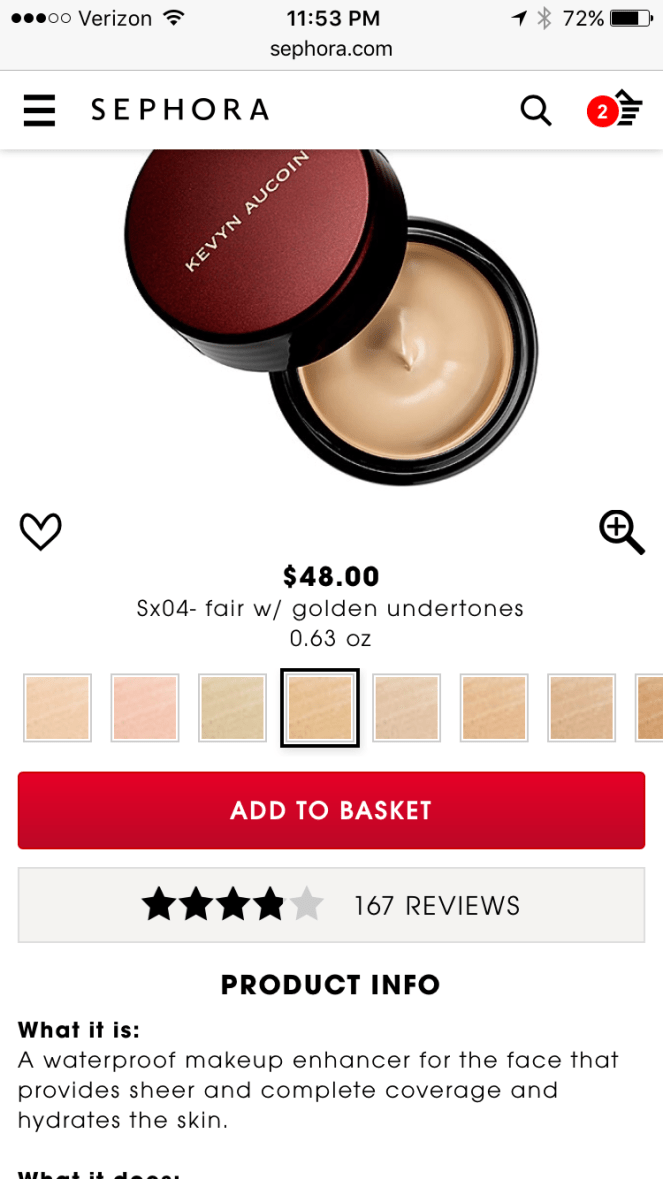Tap the star rating display
The image size is (663, 1179).
pyautogui.click(x=232, y=905)
